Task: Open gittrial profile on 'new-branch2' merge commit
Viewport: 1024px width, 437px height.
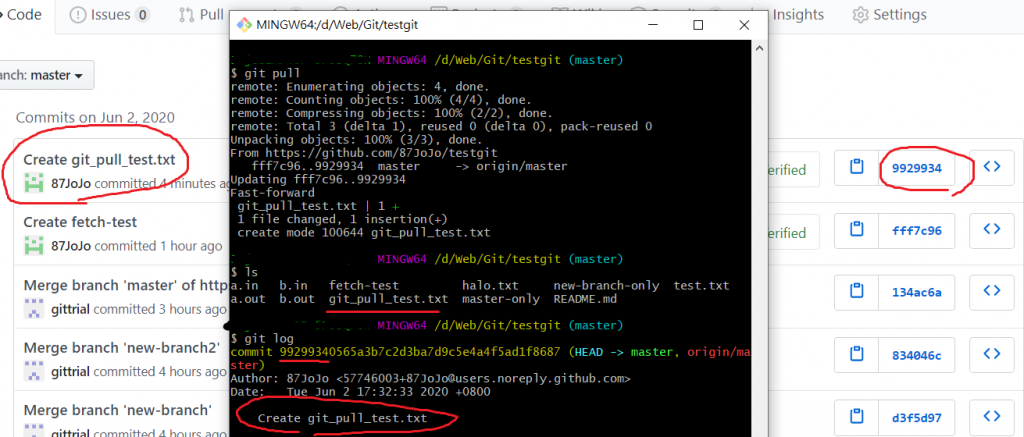Action: click(x=71, y=372)
